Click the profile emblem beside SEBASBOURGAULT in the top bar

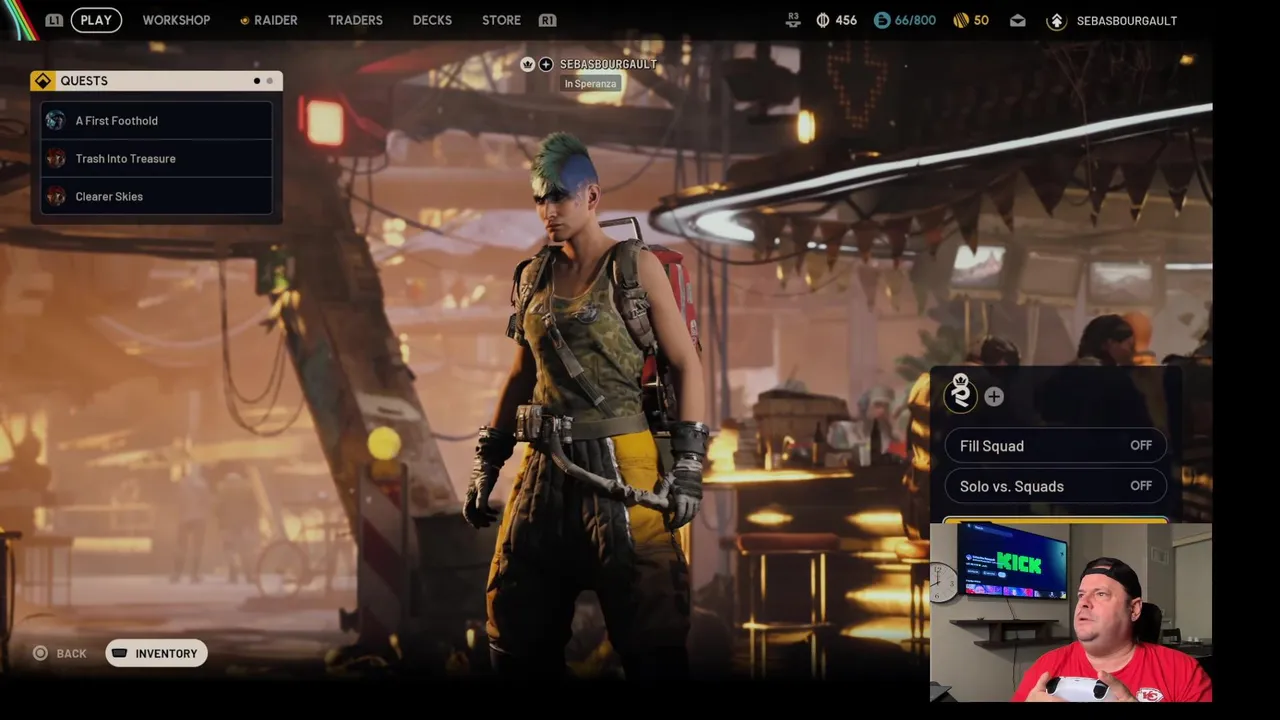coord(1056,21)
